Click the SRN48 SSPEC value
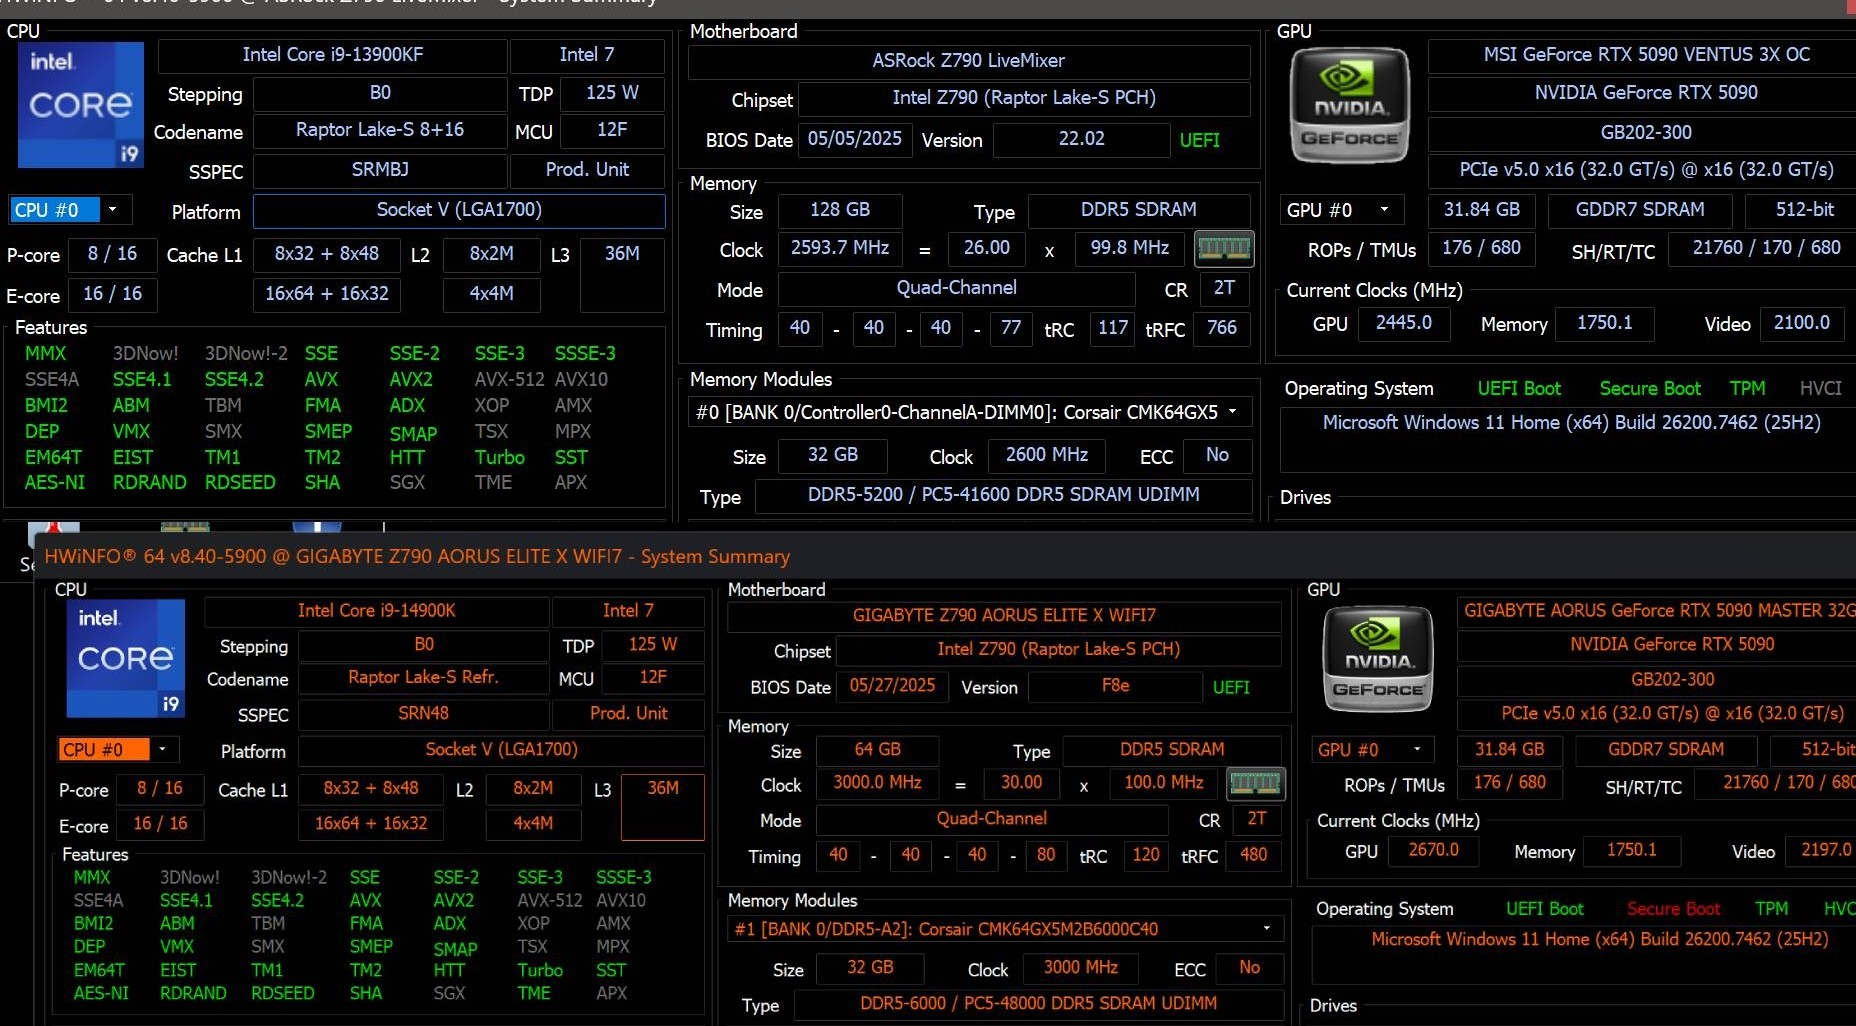Image resolution: width=1856 pixels, height=1026 pixels. click(423, 714)
